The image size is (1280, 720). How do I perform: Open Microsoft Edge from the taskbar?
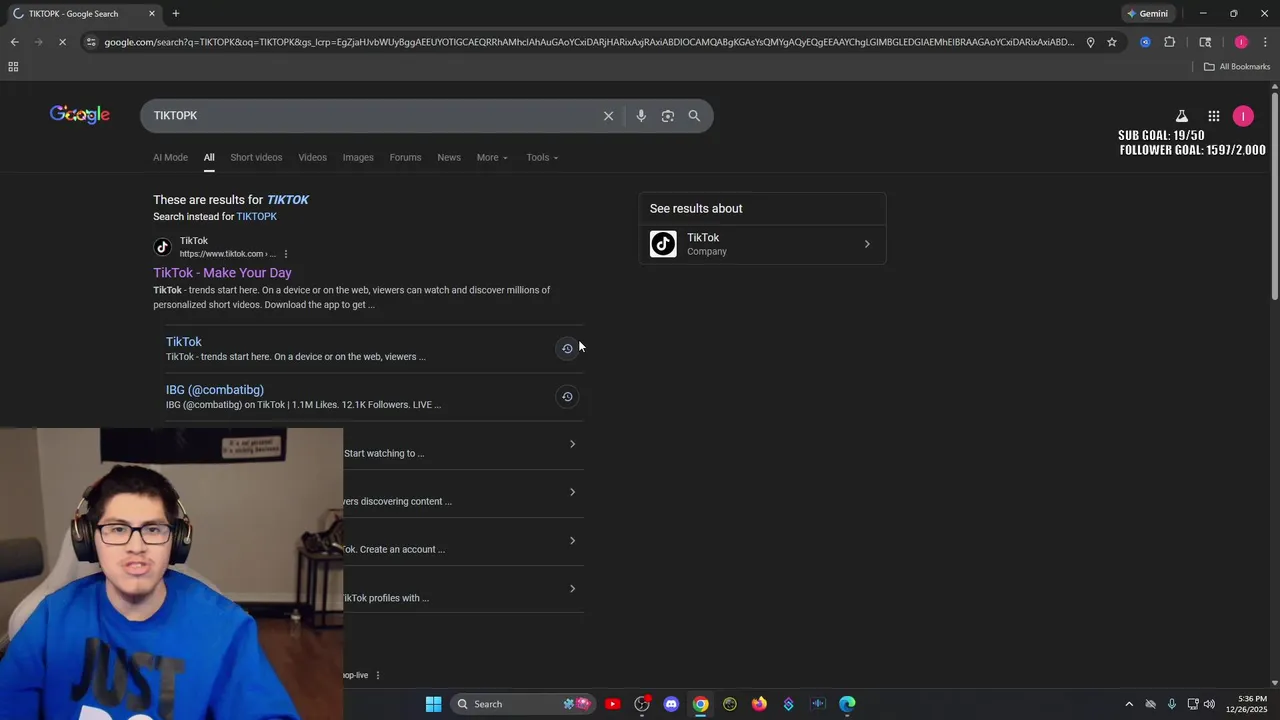(847, 704)
